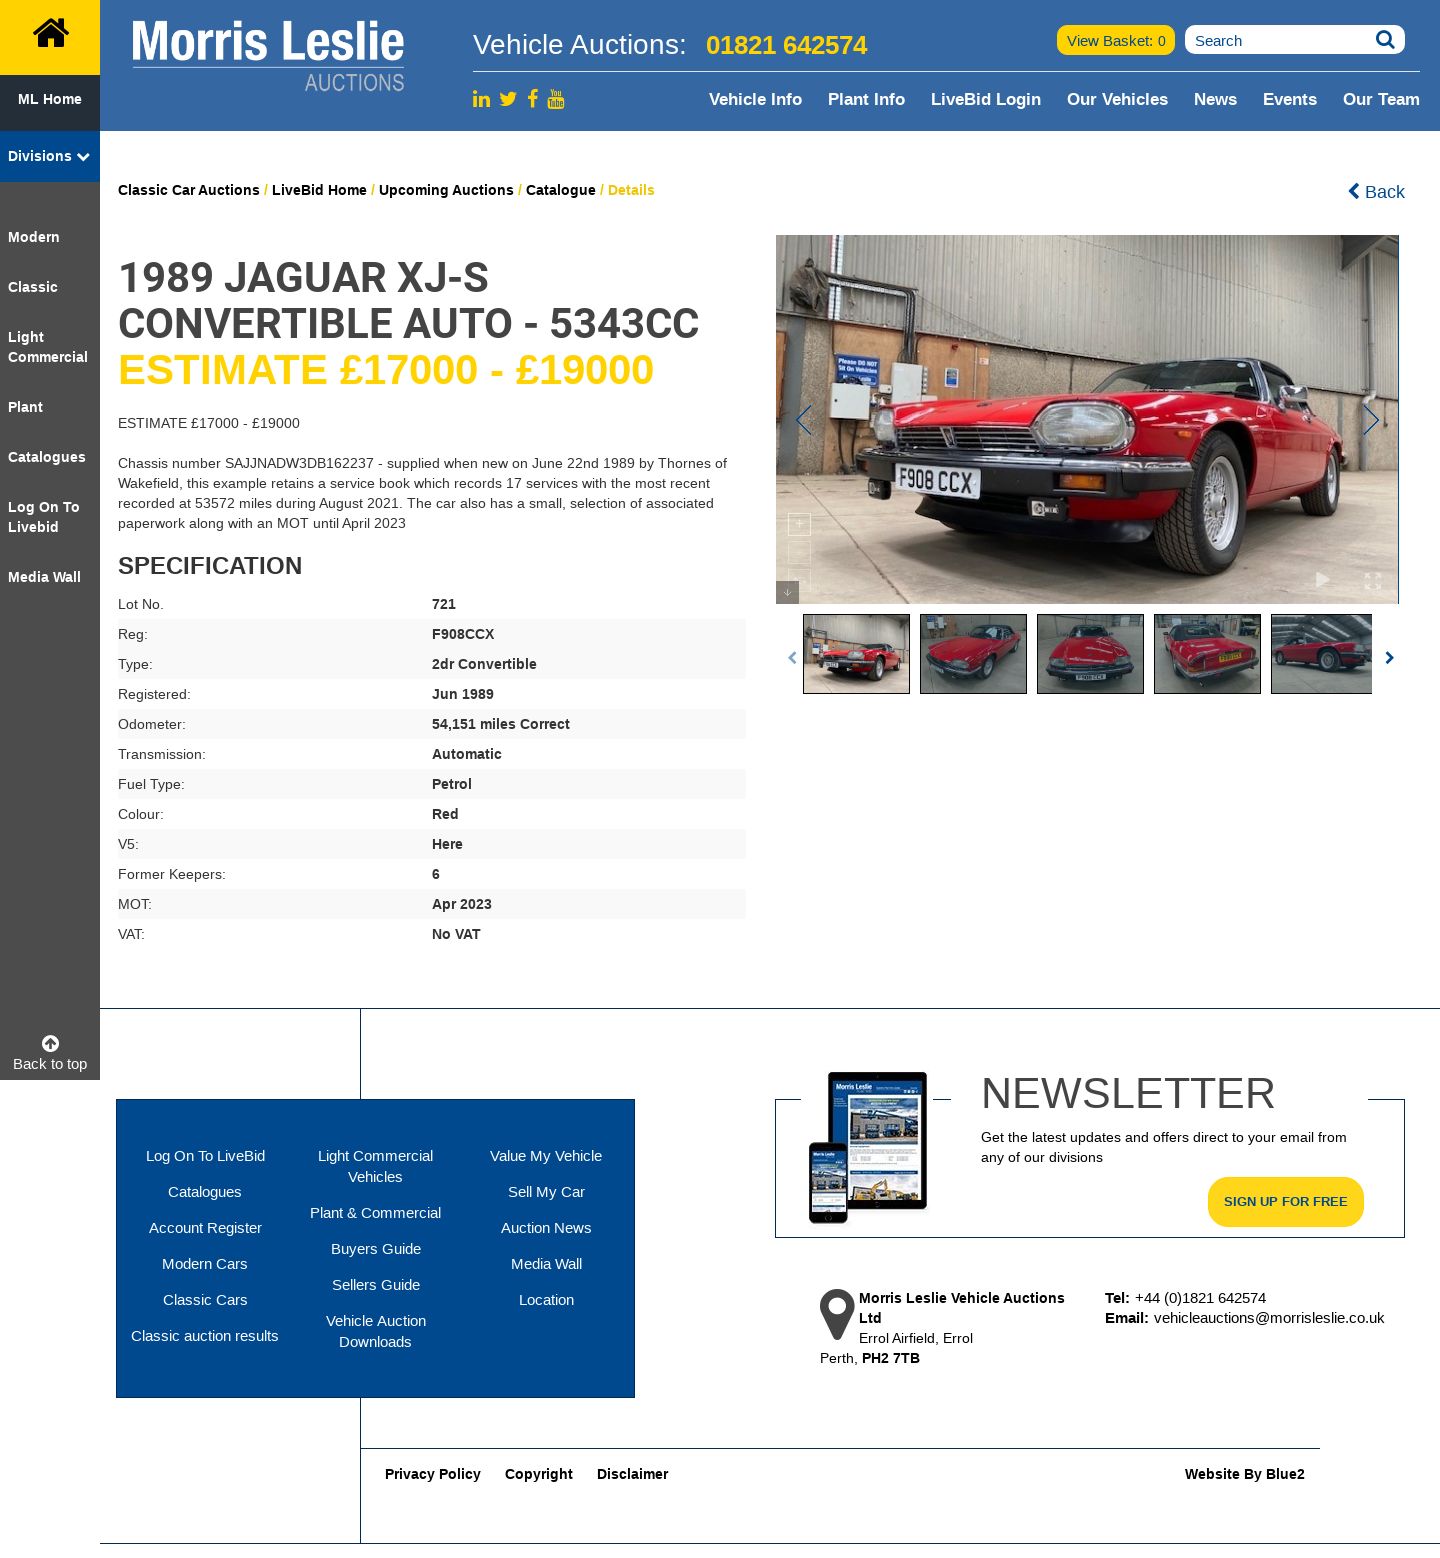Screen dimensions: 1440x1558
Task: Show the next gallery image
Action: [1371, 420]
